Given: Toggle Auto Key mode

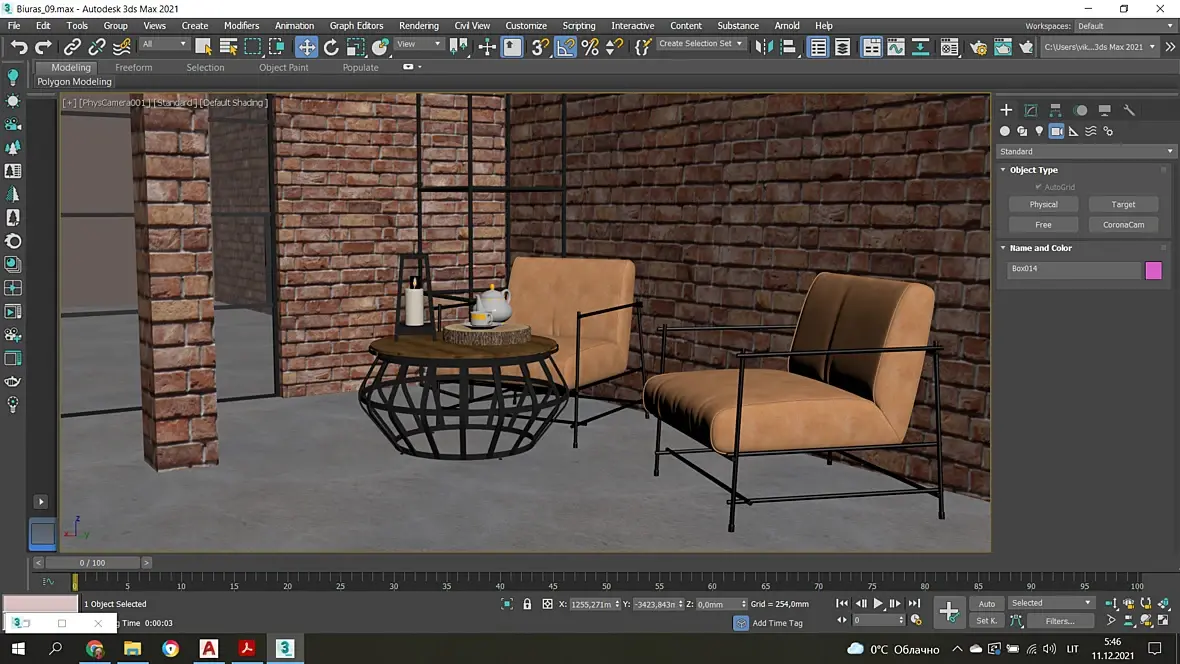Looking at the screenshot, I should (987, 604).
